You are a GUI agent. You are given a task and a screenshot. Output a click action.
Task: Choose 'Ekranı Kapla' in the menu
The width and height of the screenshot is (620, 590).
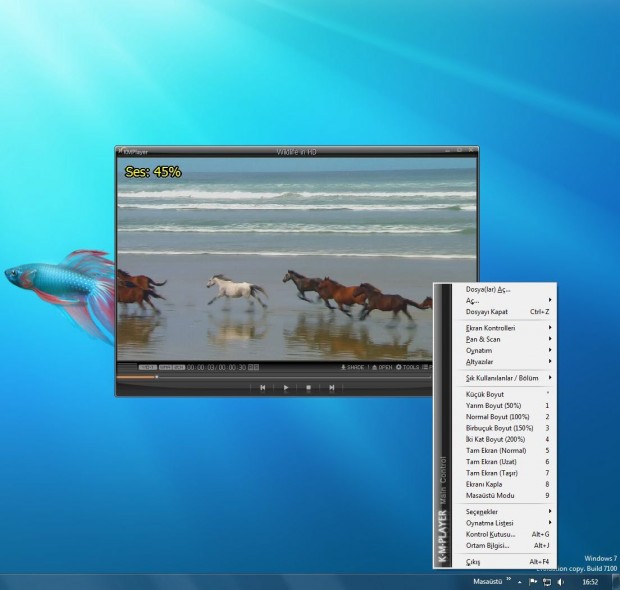[503, 484]
